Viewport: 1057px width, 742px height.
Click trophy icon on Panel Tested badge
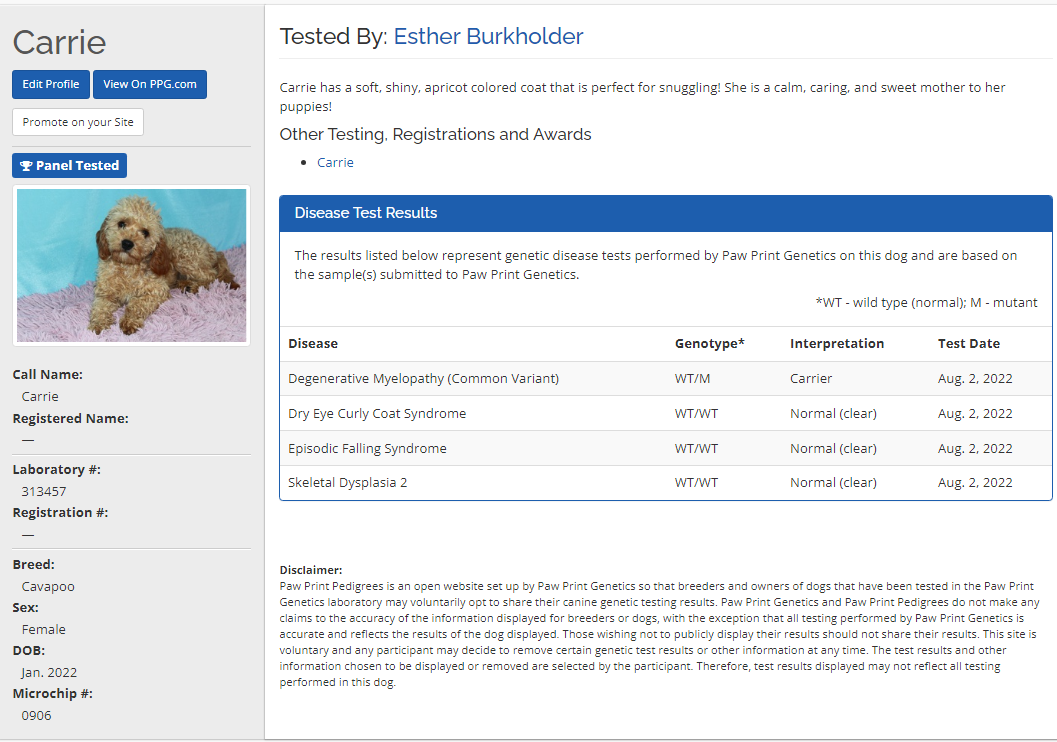tap(26, 166)
